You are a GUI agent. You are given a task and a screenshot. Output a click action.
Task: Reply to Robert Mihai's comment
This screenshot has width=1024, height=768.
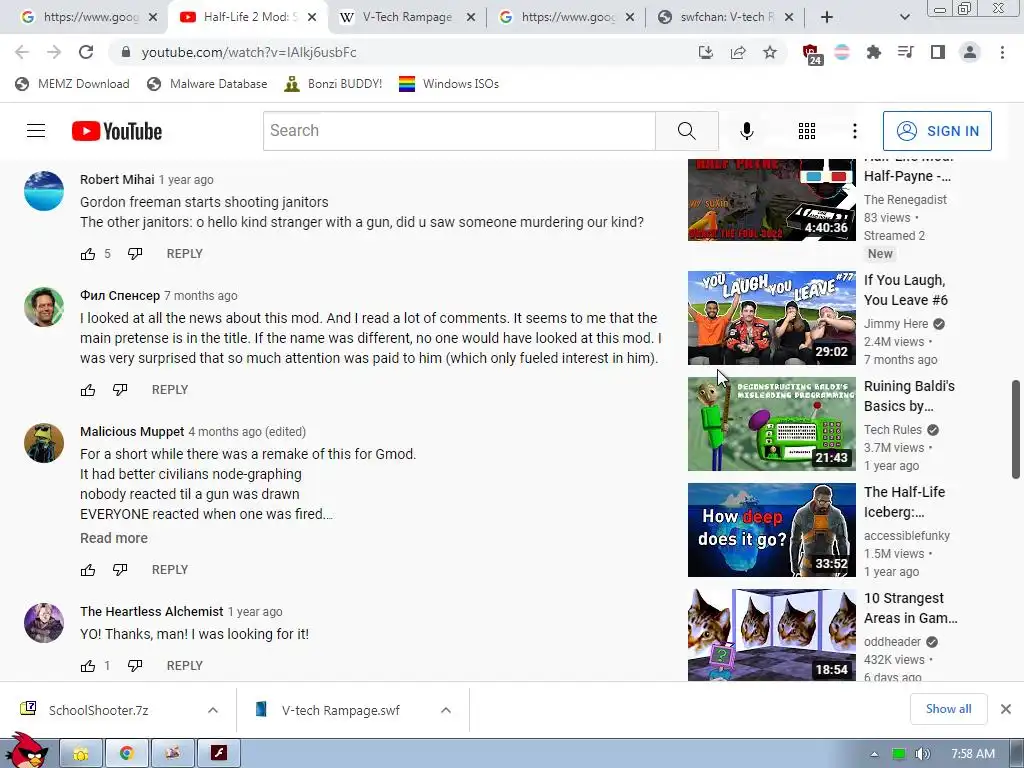(184, 254)
